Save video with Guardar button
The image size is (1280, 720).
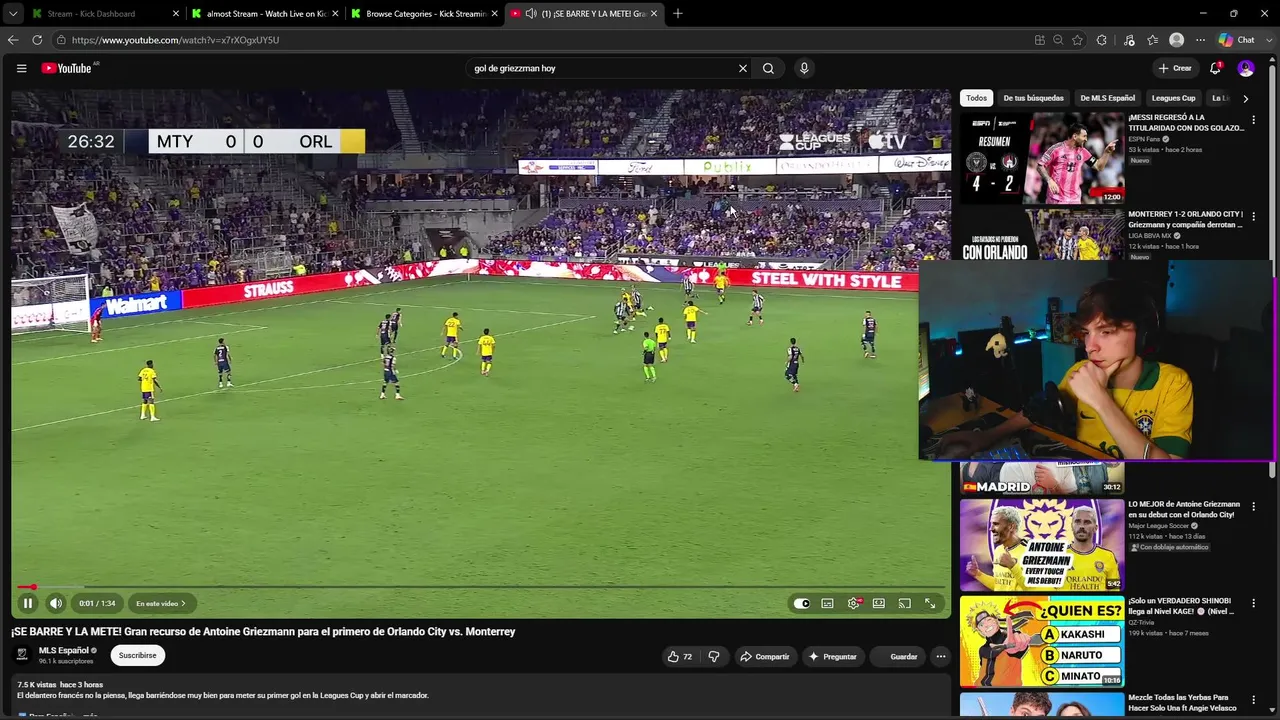pos(897,656)
